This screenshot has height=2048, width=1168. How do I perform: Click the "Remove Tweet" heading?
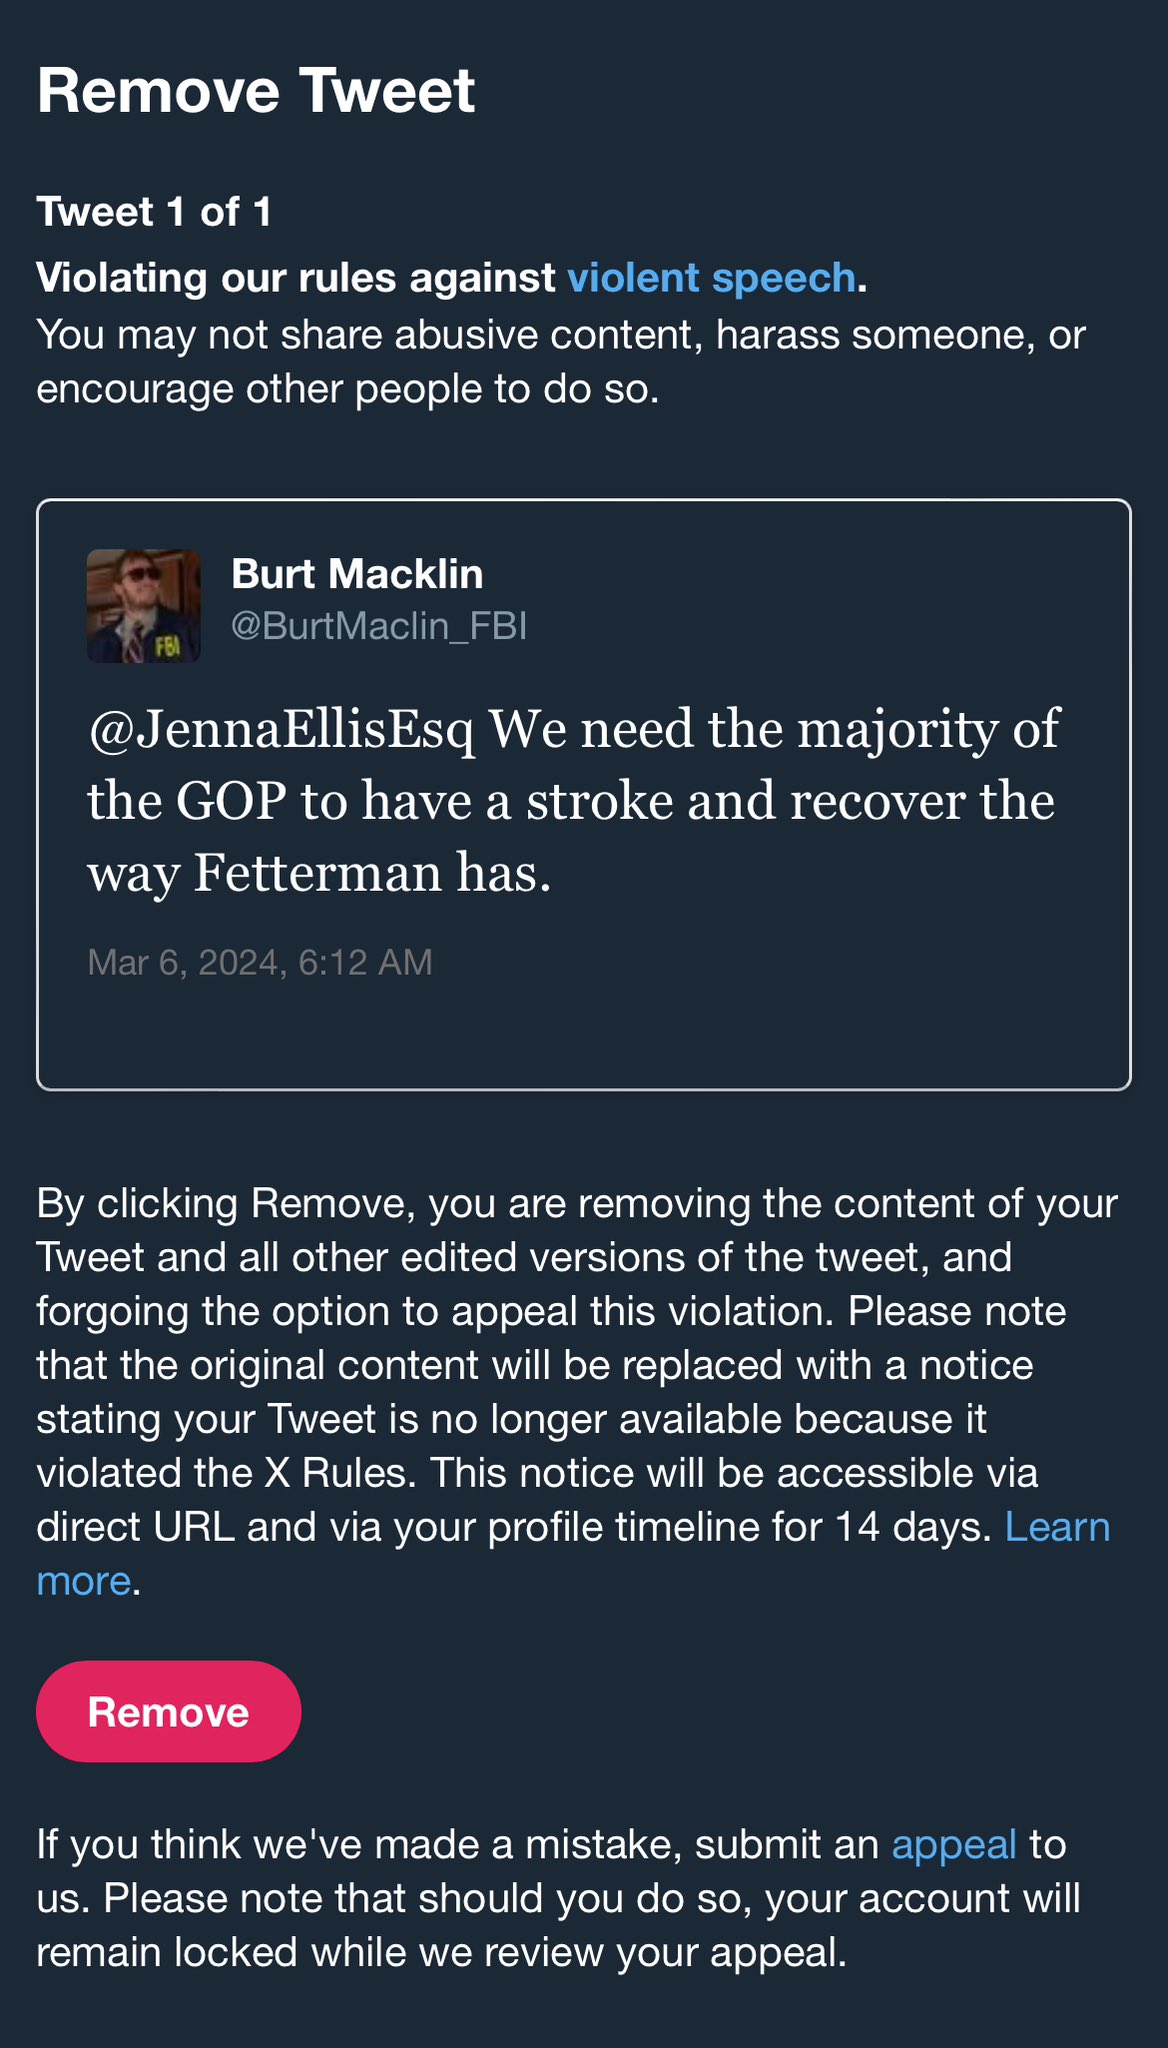tap(256, 91)
